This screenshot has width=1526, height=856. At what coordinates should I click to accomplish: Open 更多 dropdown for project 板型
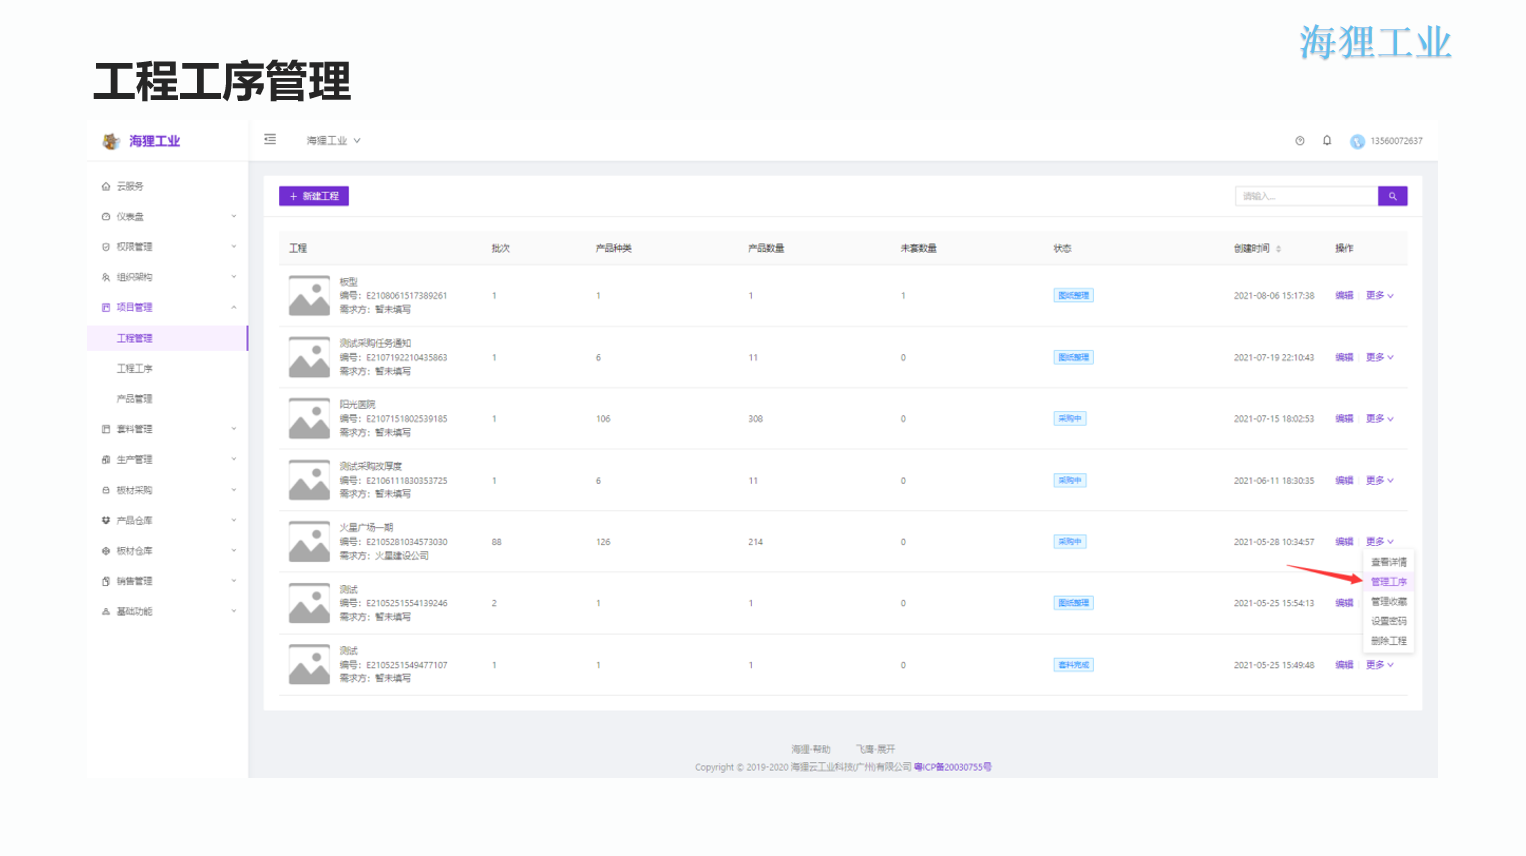click(x=1380, y=296)
